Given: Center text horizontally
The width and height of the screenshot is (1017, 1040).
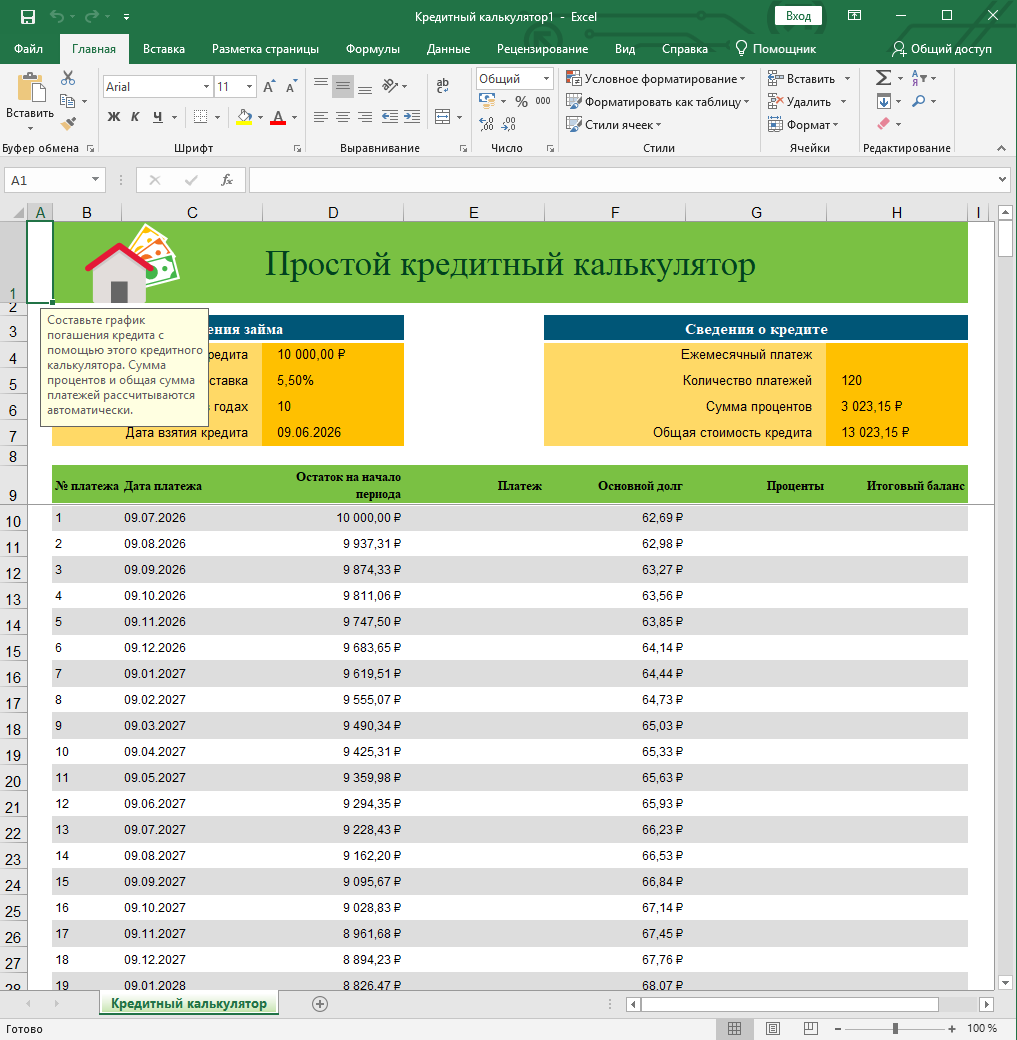Looking at the screenshot, I should pyautogui.click(x=343, y=117).
